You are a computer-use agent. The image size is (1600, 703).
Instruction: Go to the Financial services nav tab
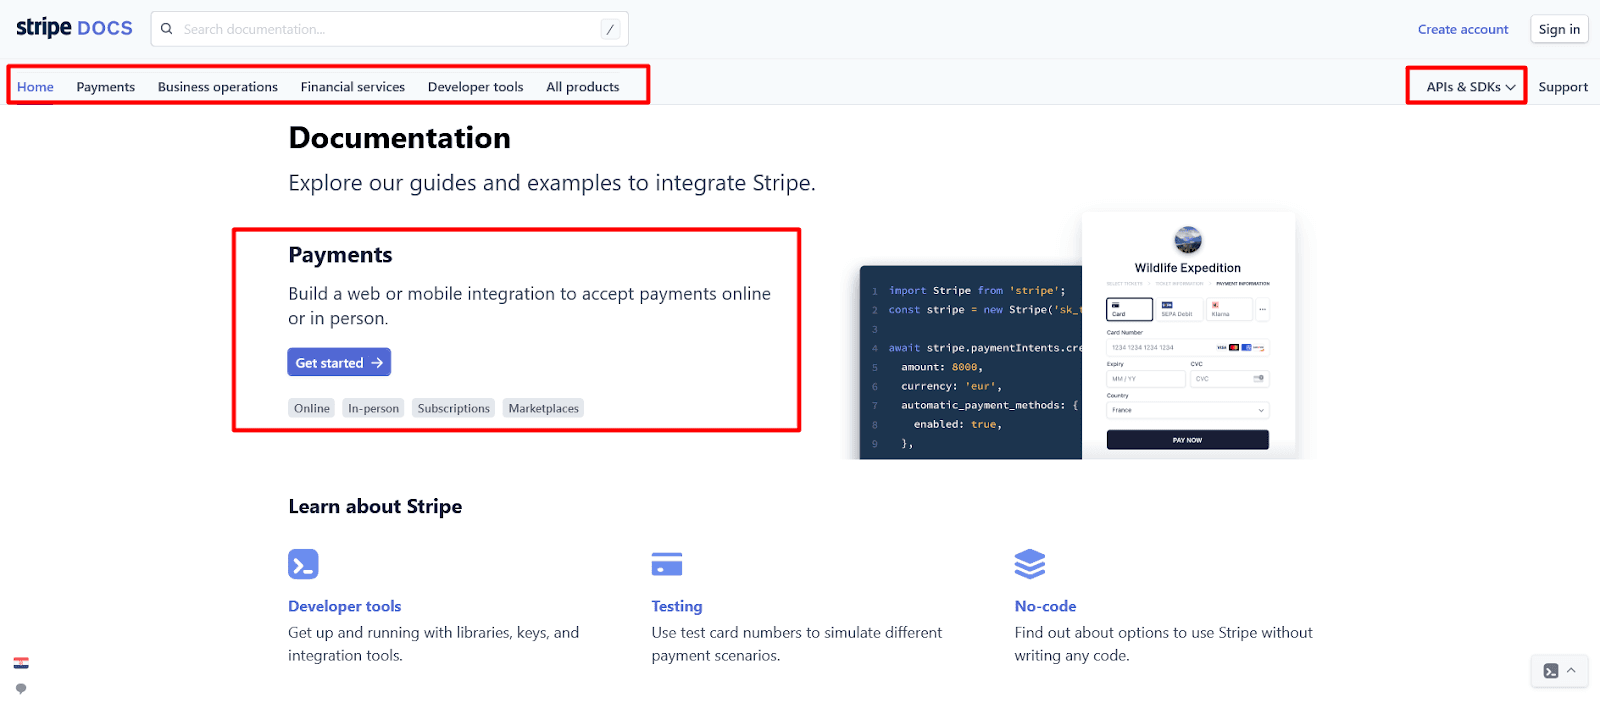[x=352, y=87]
